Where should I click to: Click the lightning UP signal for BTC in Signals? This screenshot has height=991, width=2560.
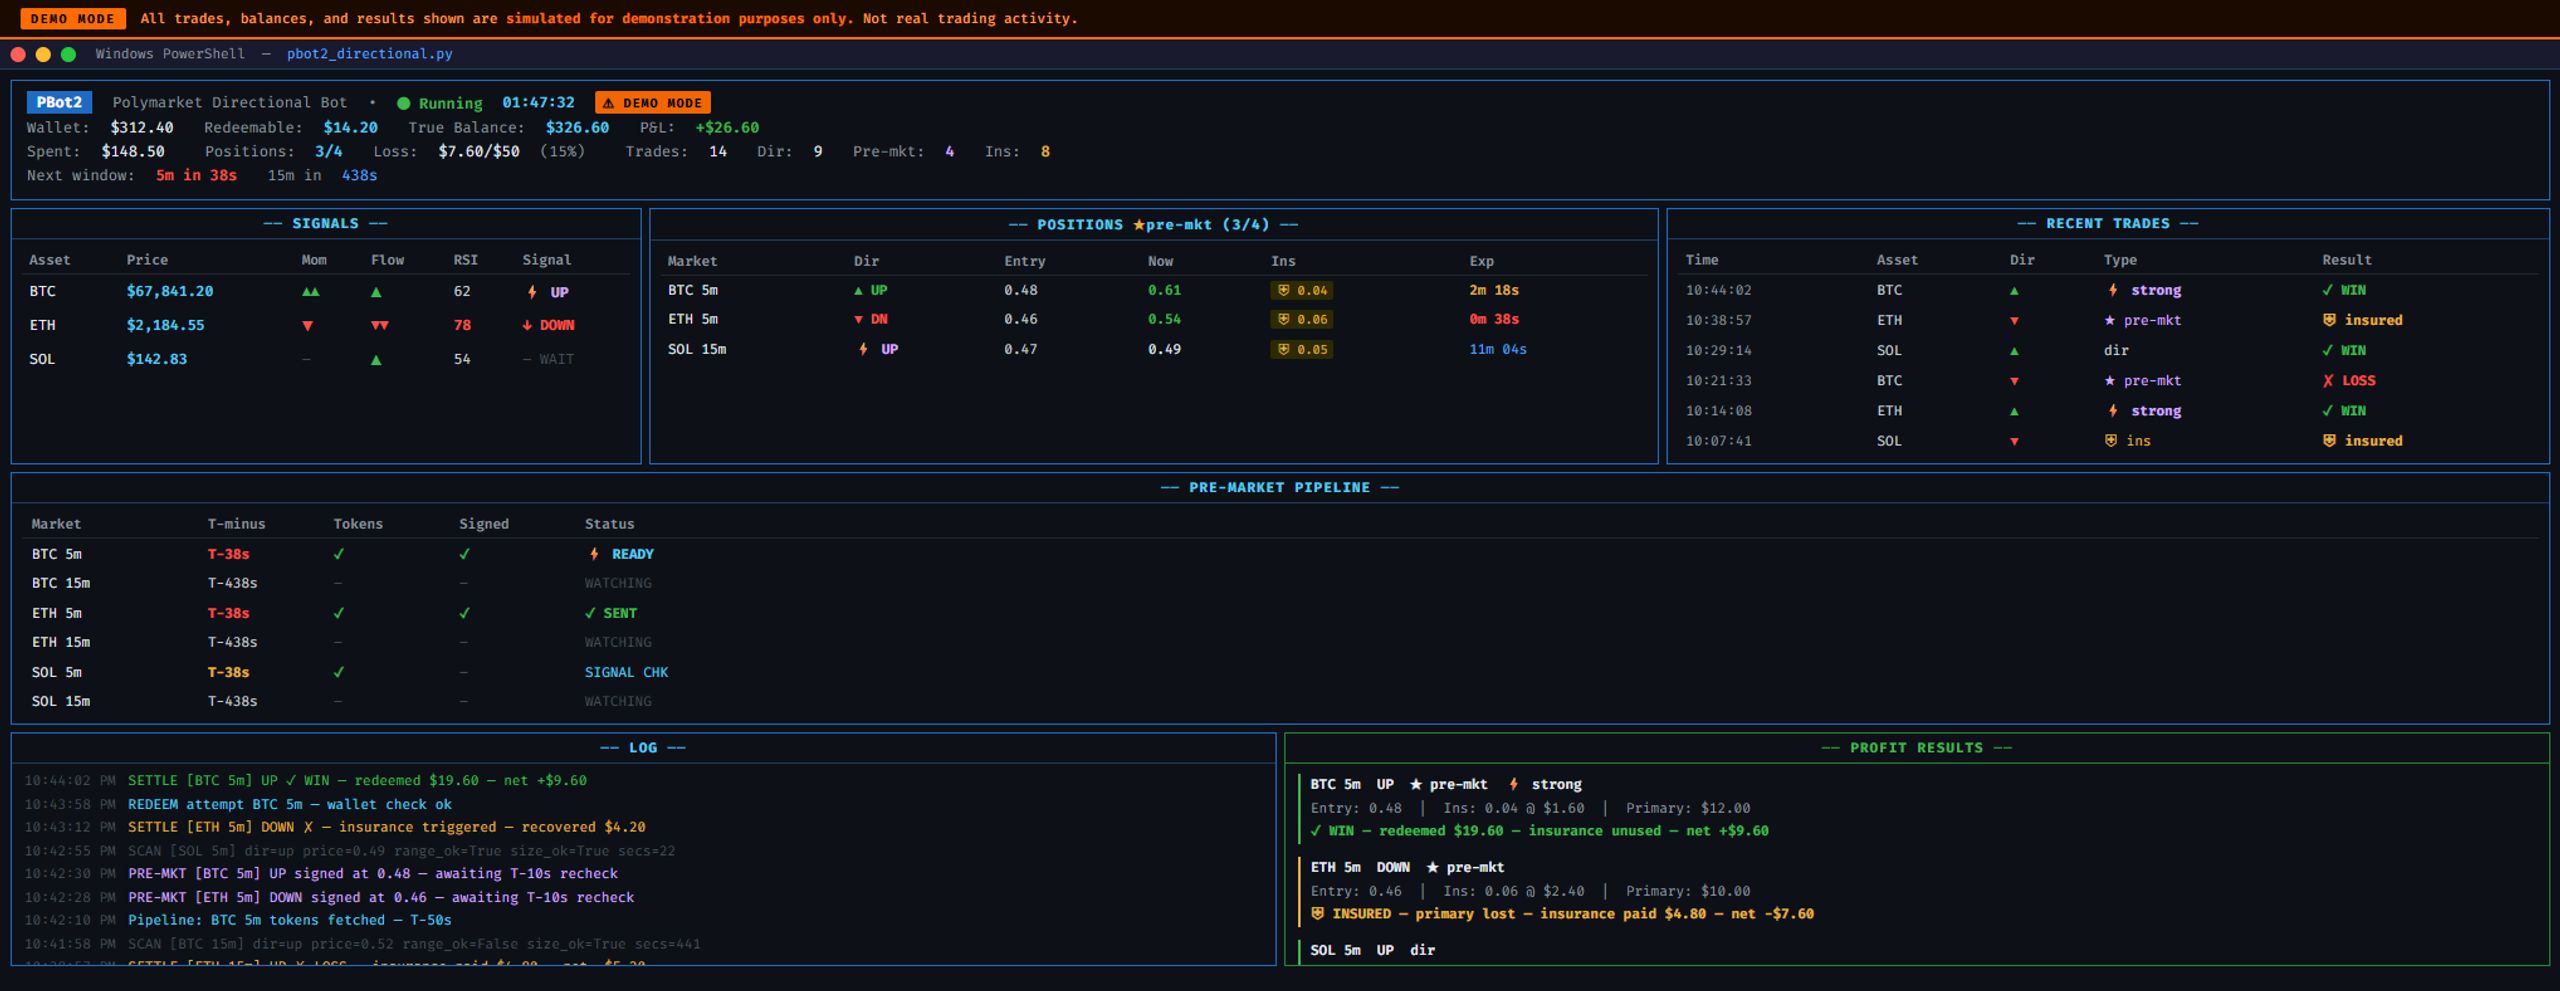[x=548, y=292]
